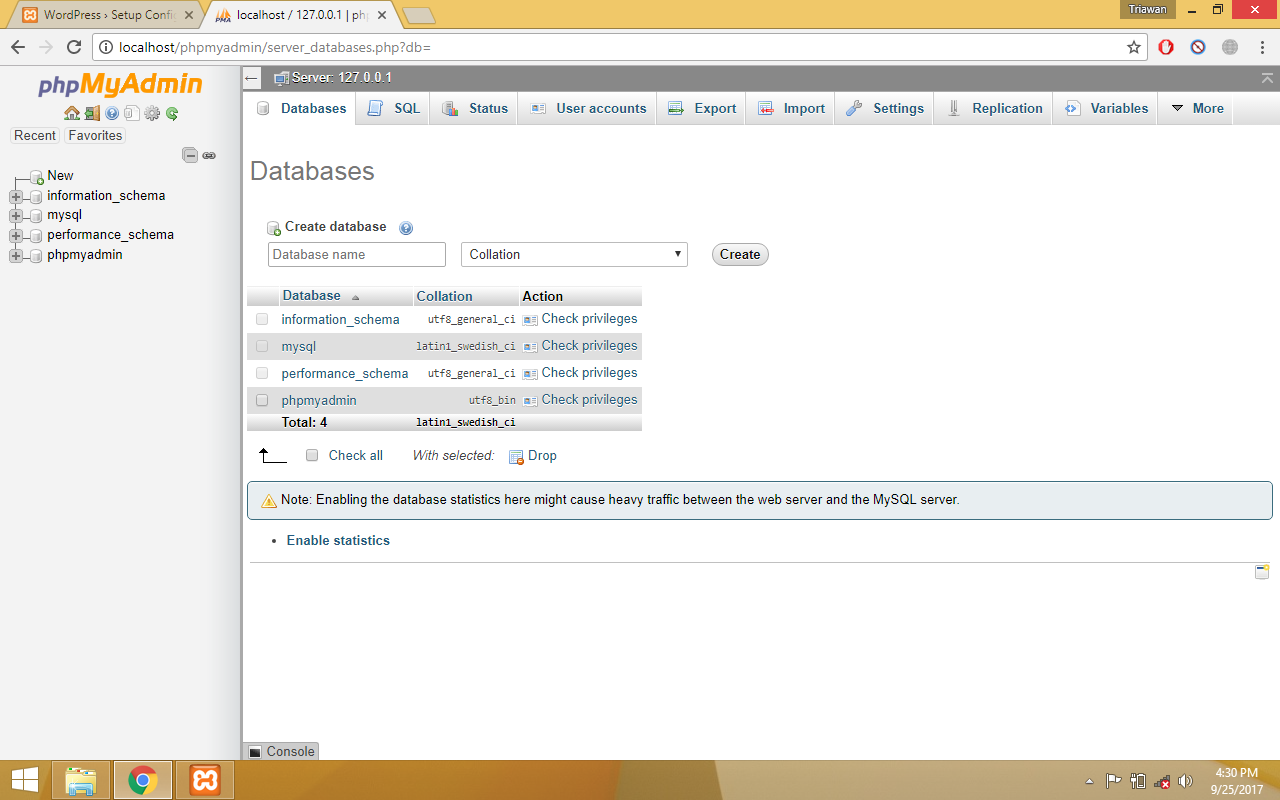The height and width of the screenshot is (800, 1280).
Task: Click the browser address bar
Action: (618, 47)
